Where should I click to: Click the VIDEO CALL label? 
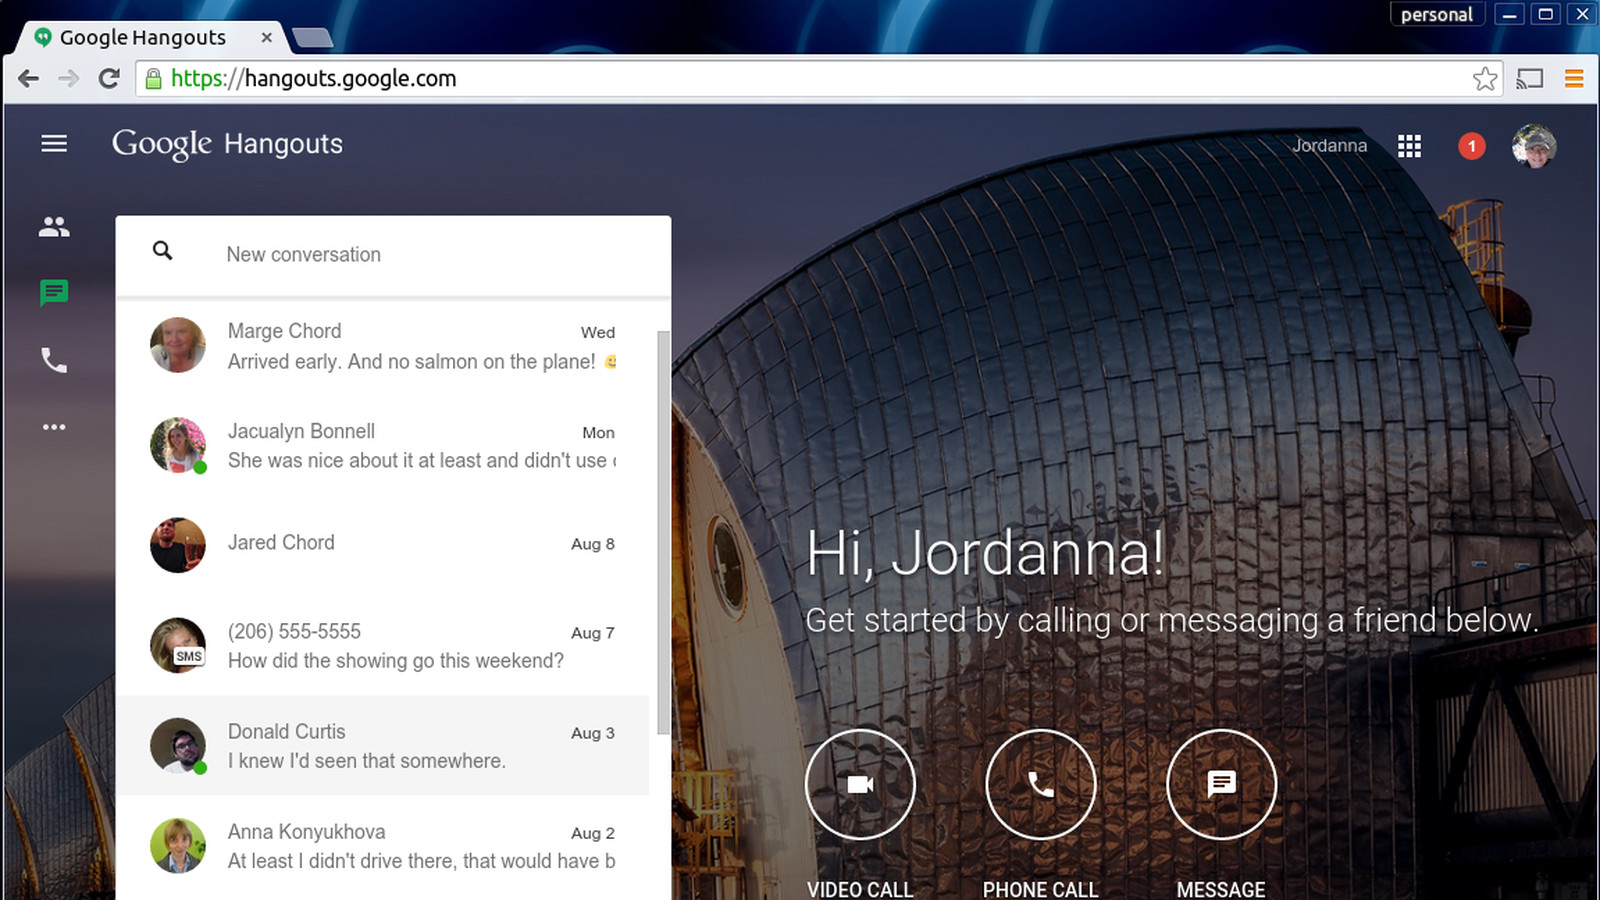point(860,889)
